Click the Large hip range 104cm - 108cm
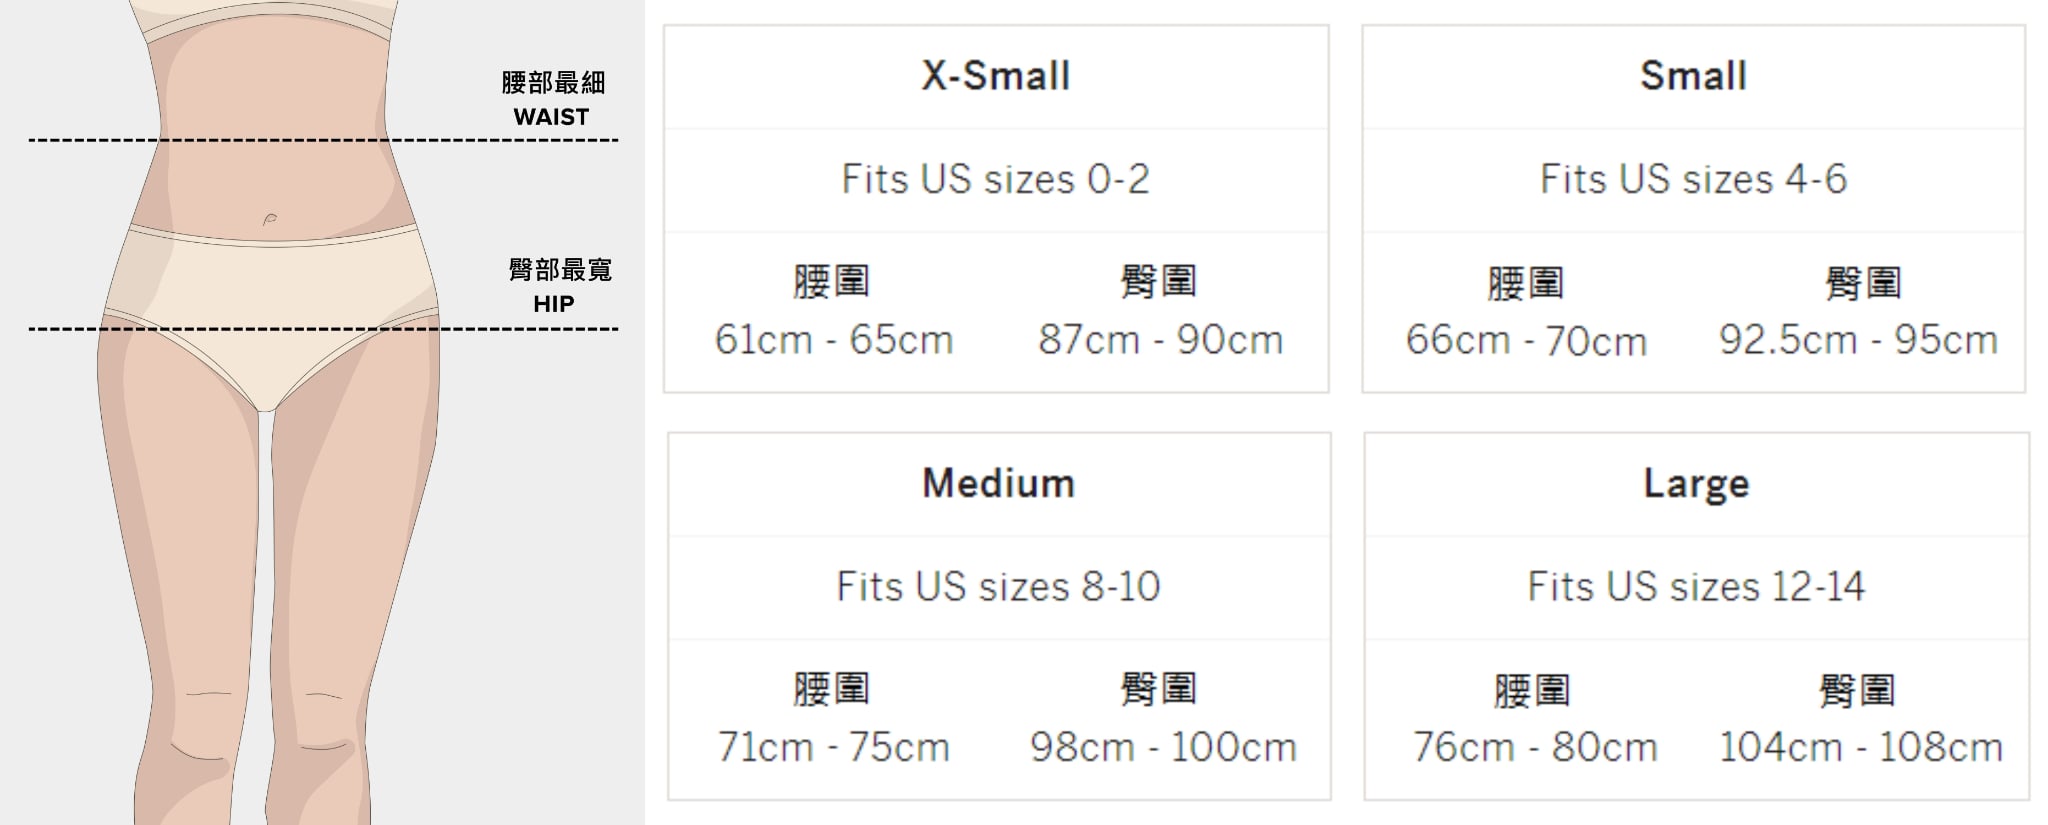This screenshot has width=2048, height=825. coord(1860,748)
